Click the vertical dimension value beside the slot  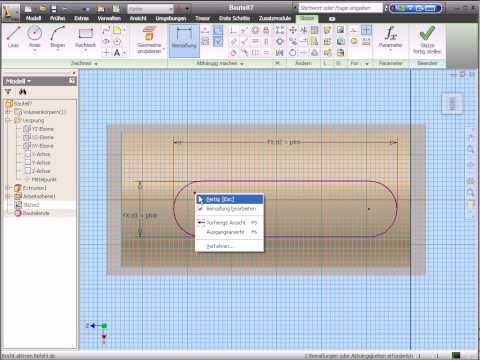tap(140, 215)
